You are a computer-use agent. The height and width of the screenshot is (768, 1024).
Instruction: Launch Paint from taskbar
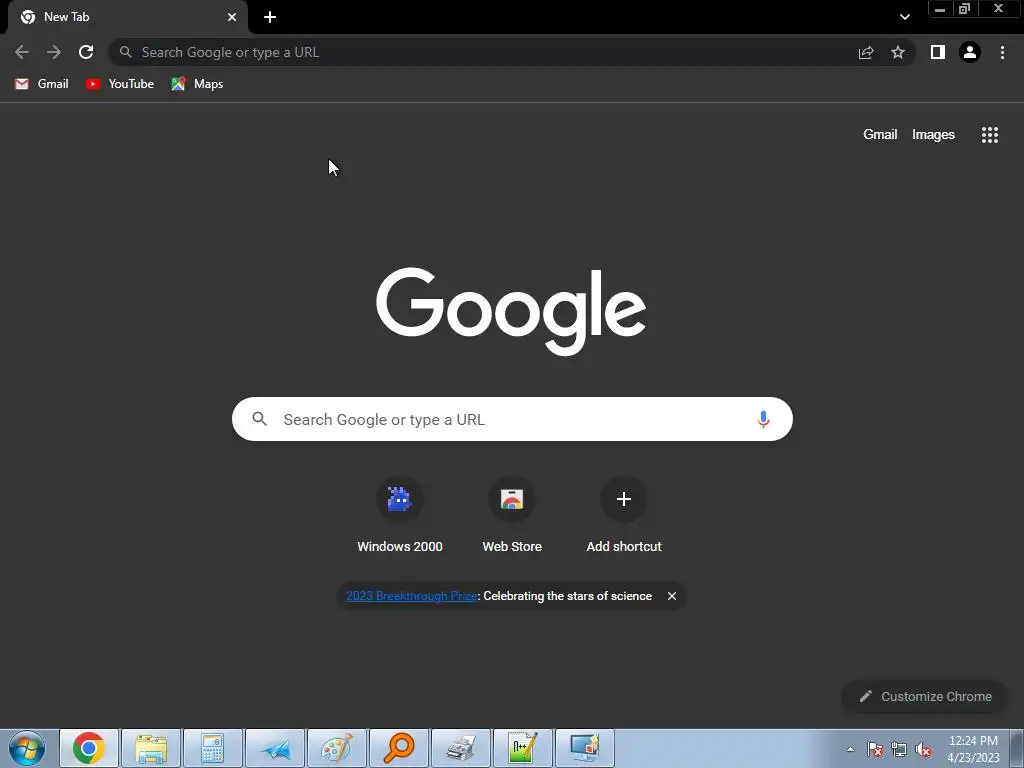click(337, 748)
